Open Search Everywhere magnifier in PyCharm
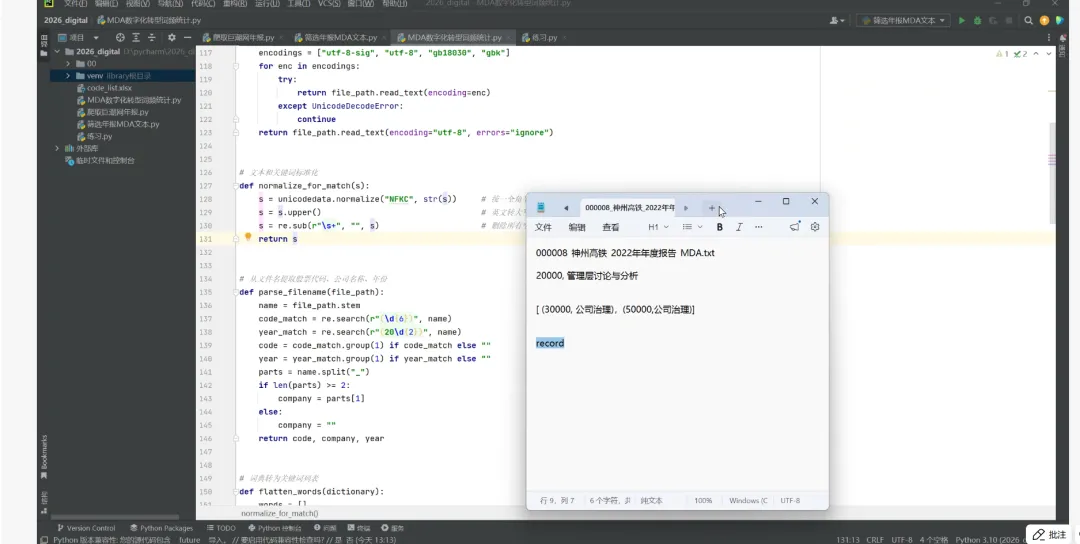 coord(1028,21)
